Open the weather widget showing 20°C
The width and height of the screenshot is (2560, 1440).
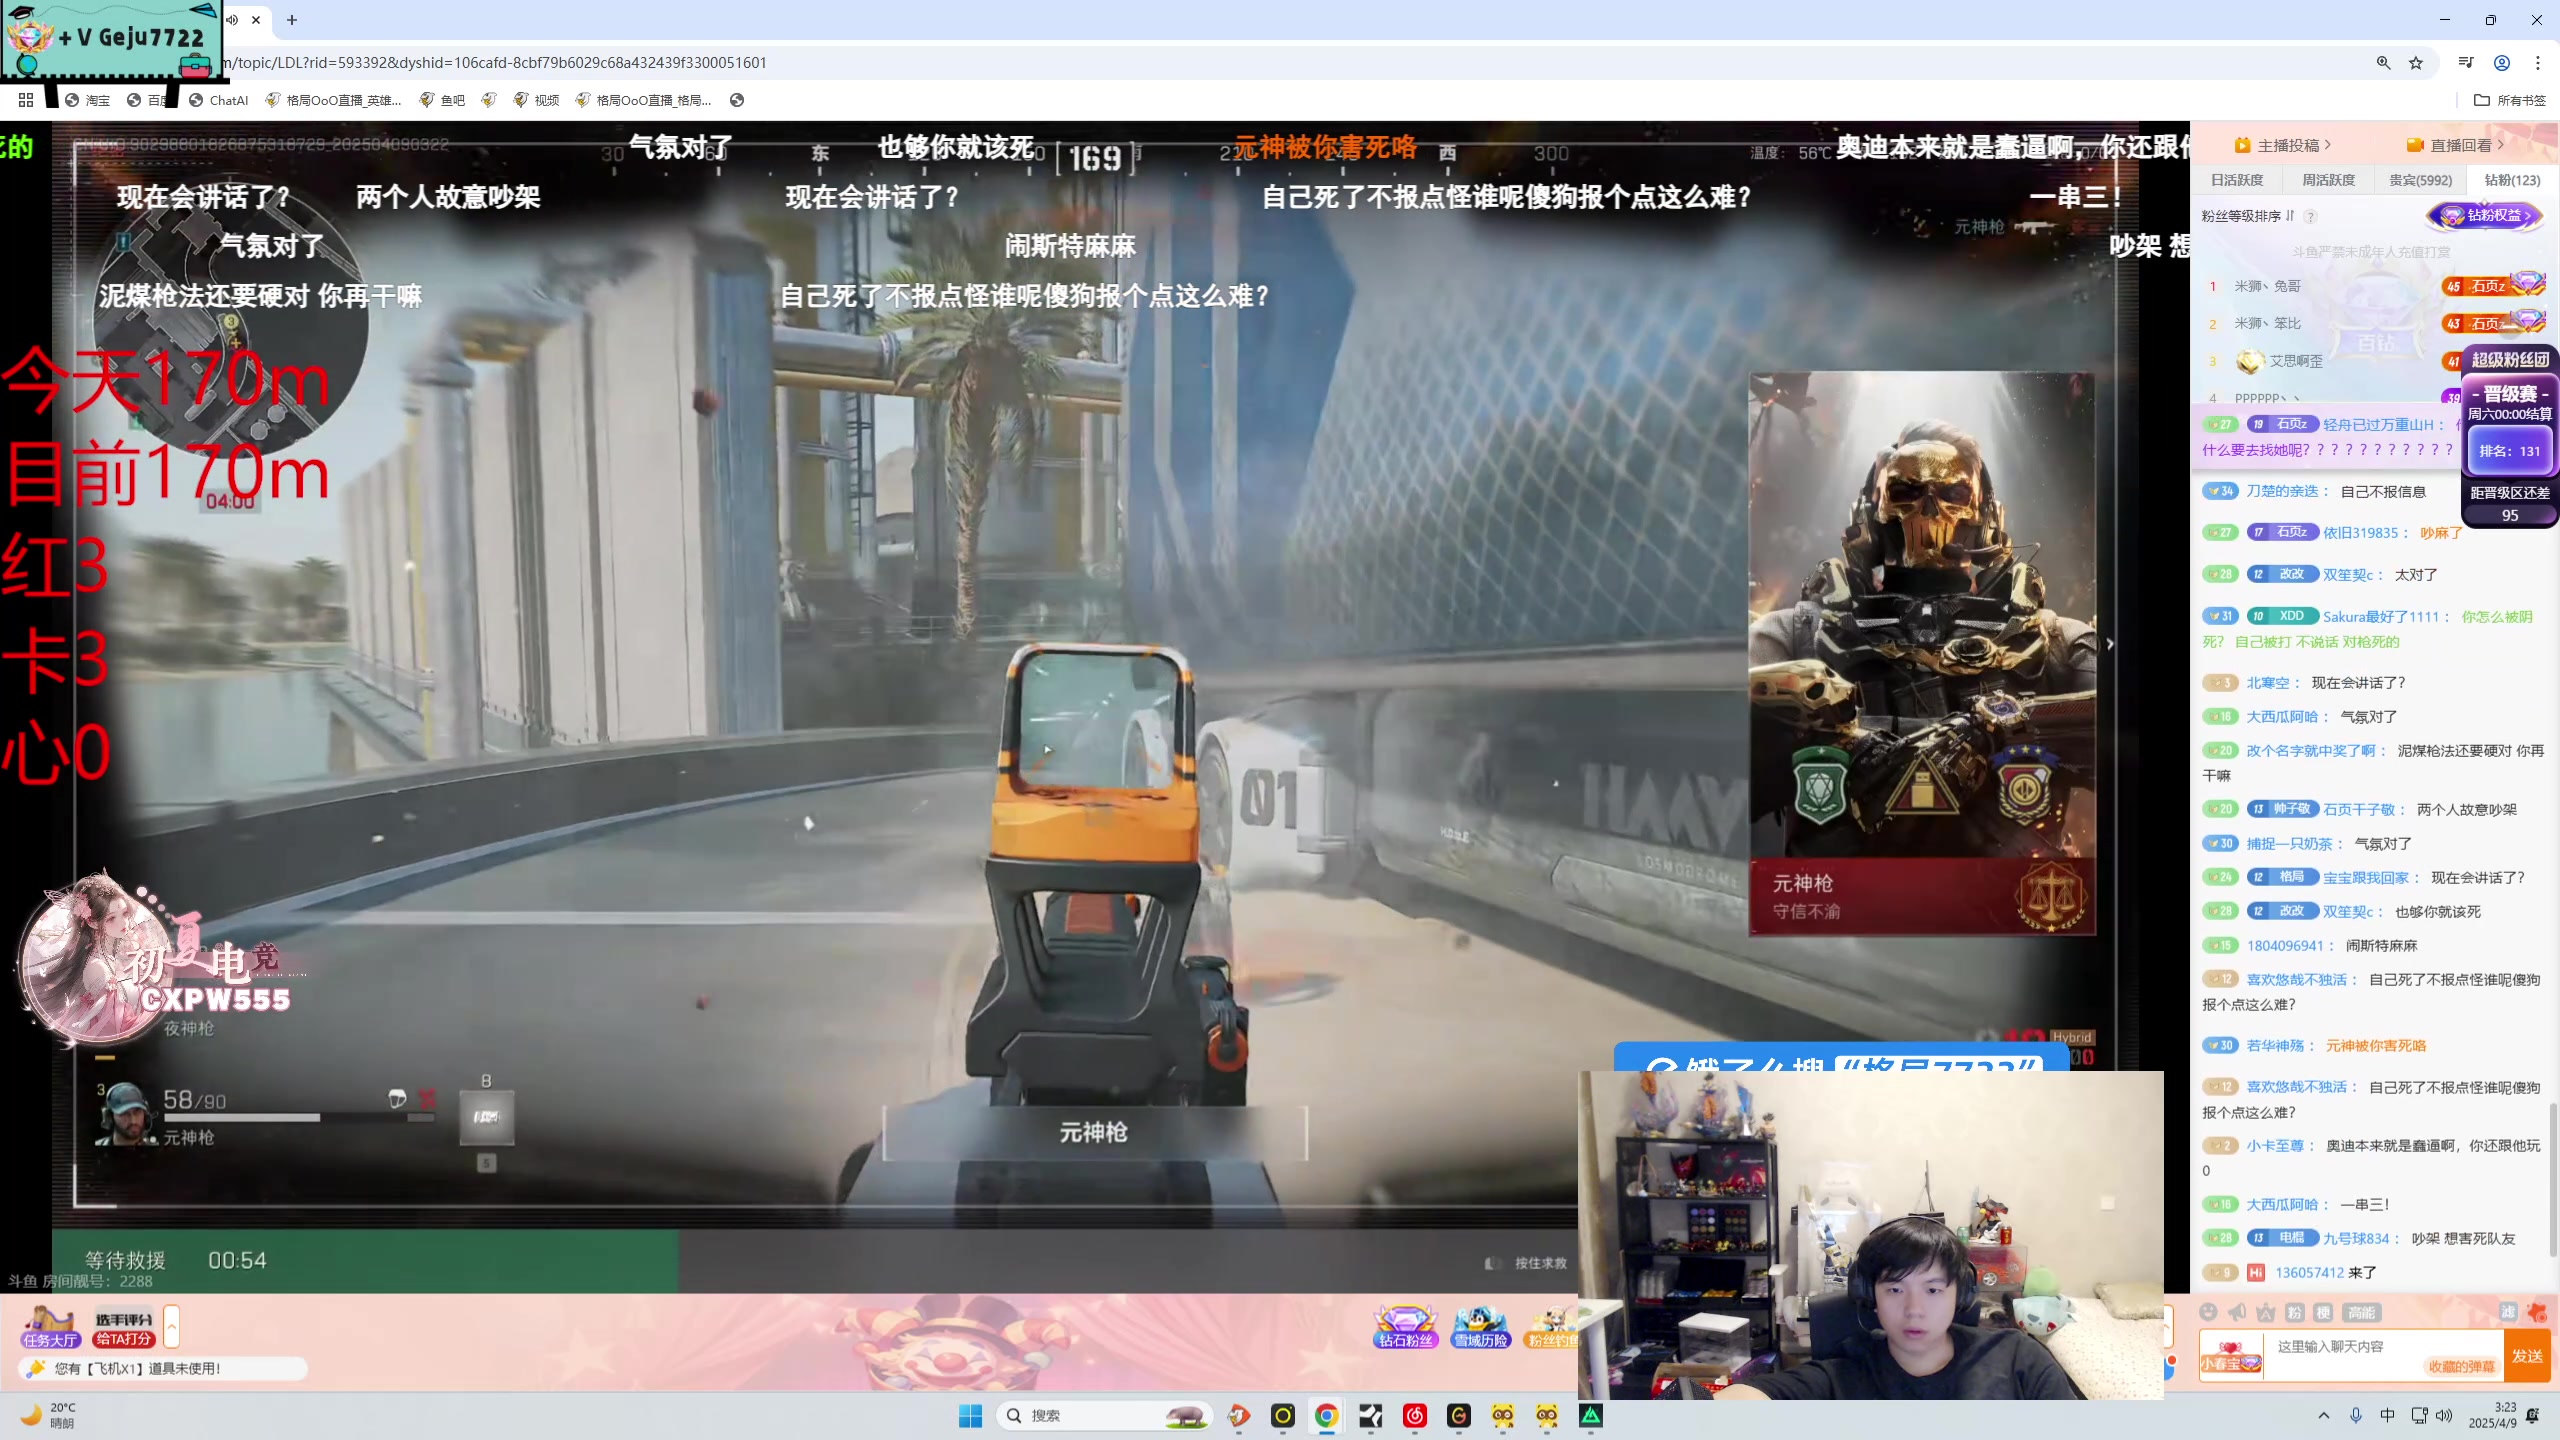point(50,1415)
